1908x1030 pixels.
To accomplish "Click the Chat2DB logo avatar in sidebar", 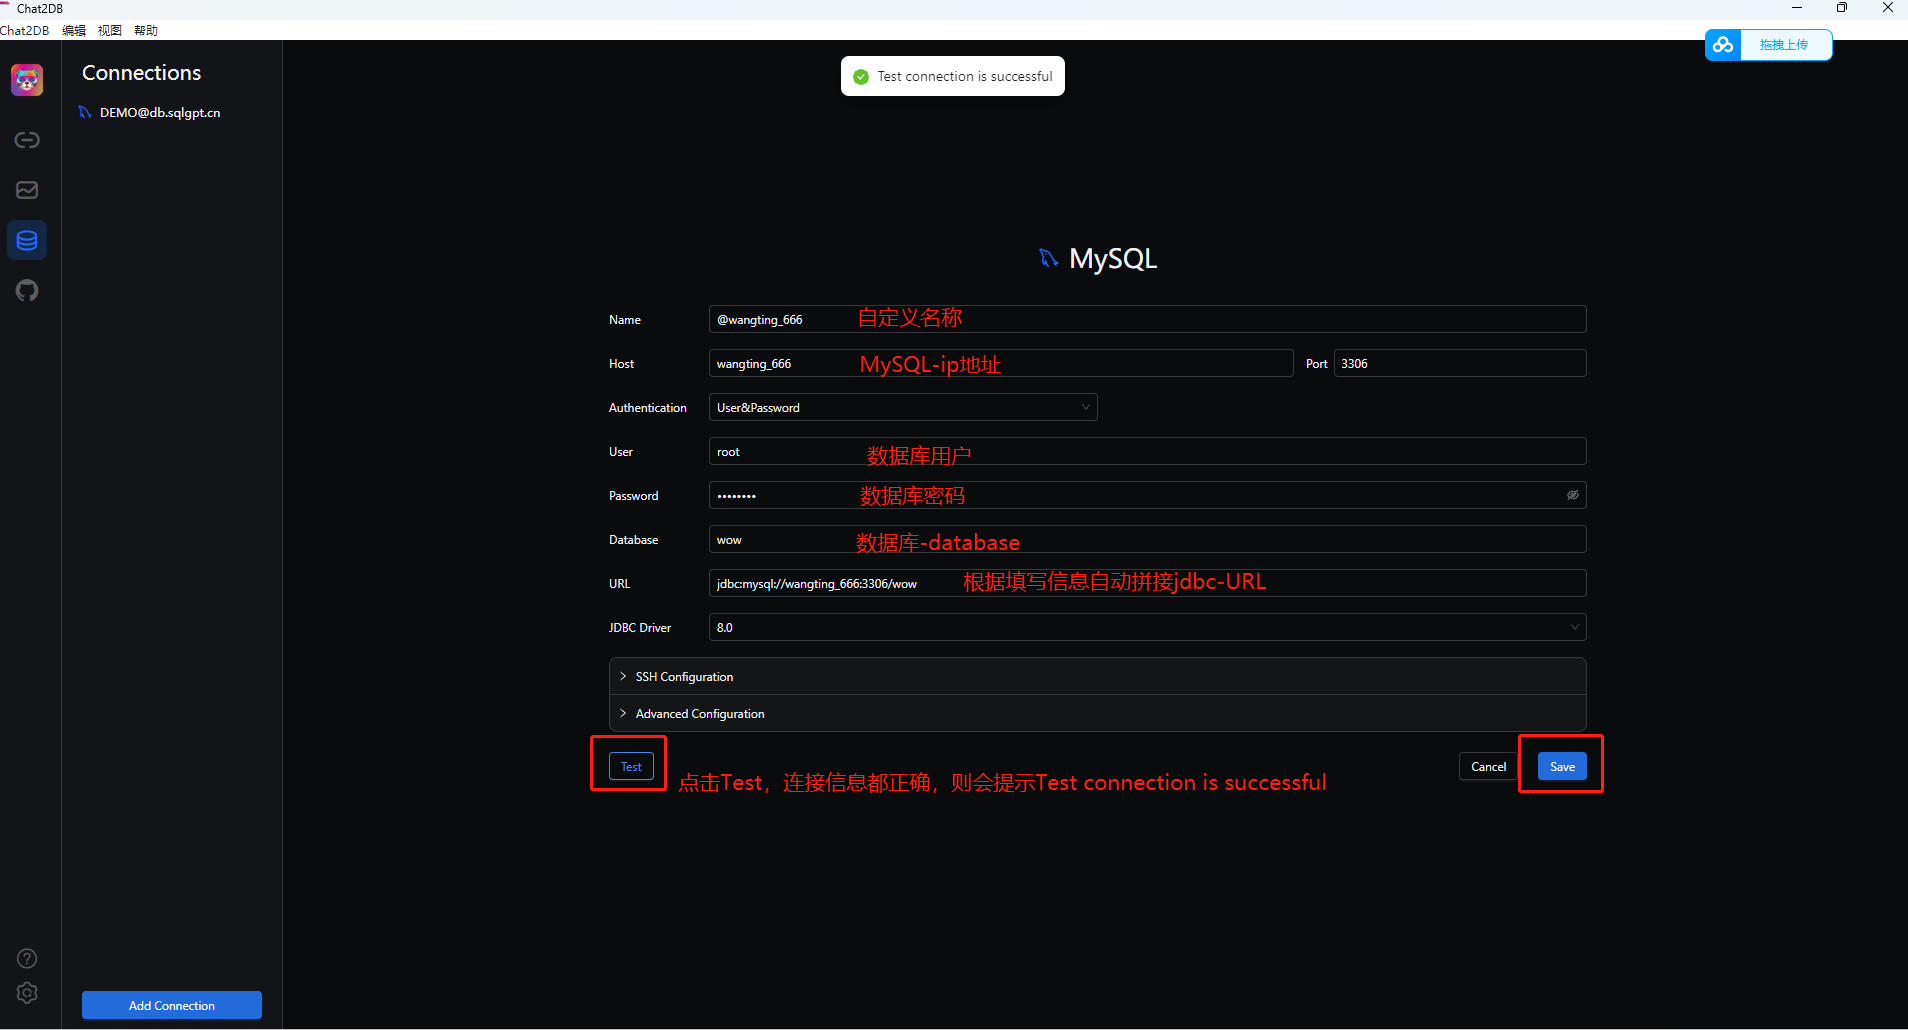I will coord(27,79).
